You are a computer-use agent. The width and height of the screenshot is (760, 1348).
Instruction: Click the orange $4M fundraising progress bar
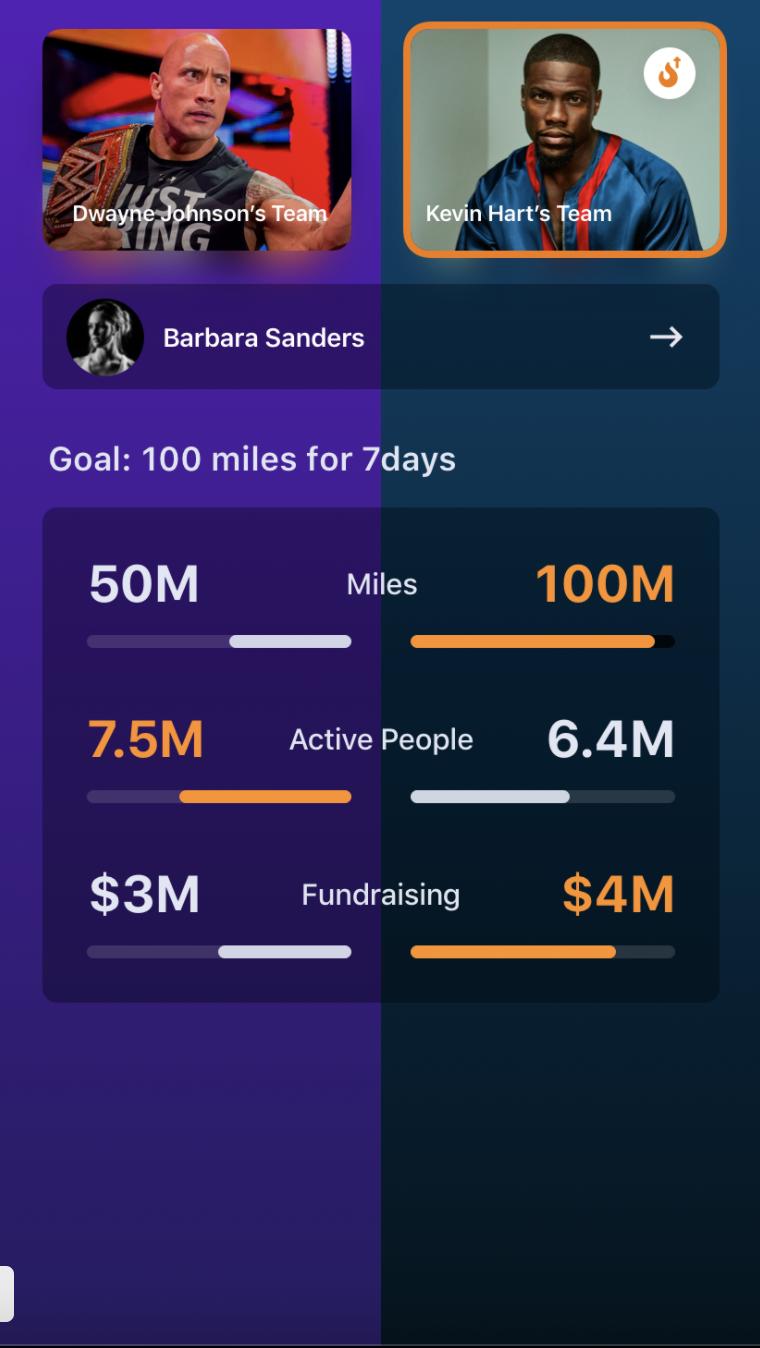543,952
